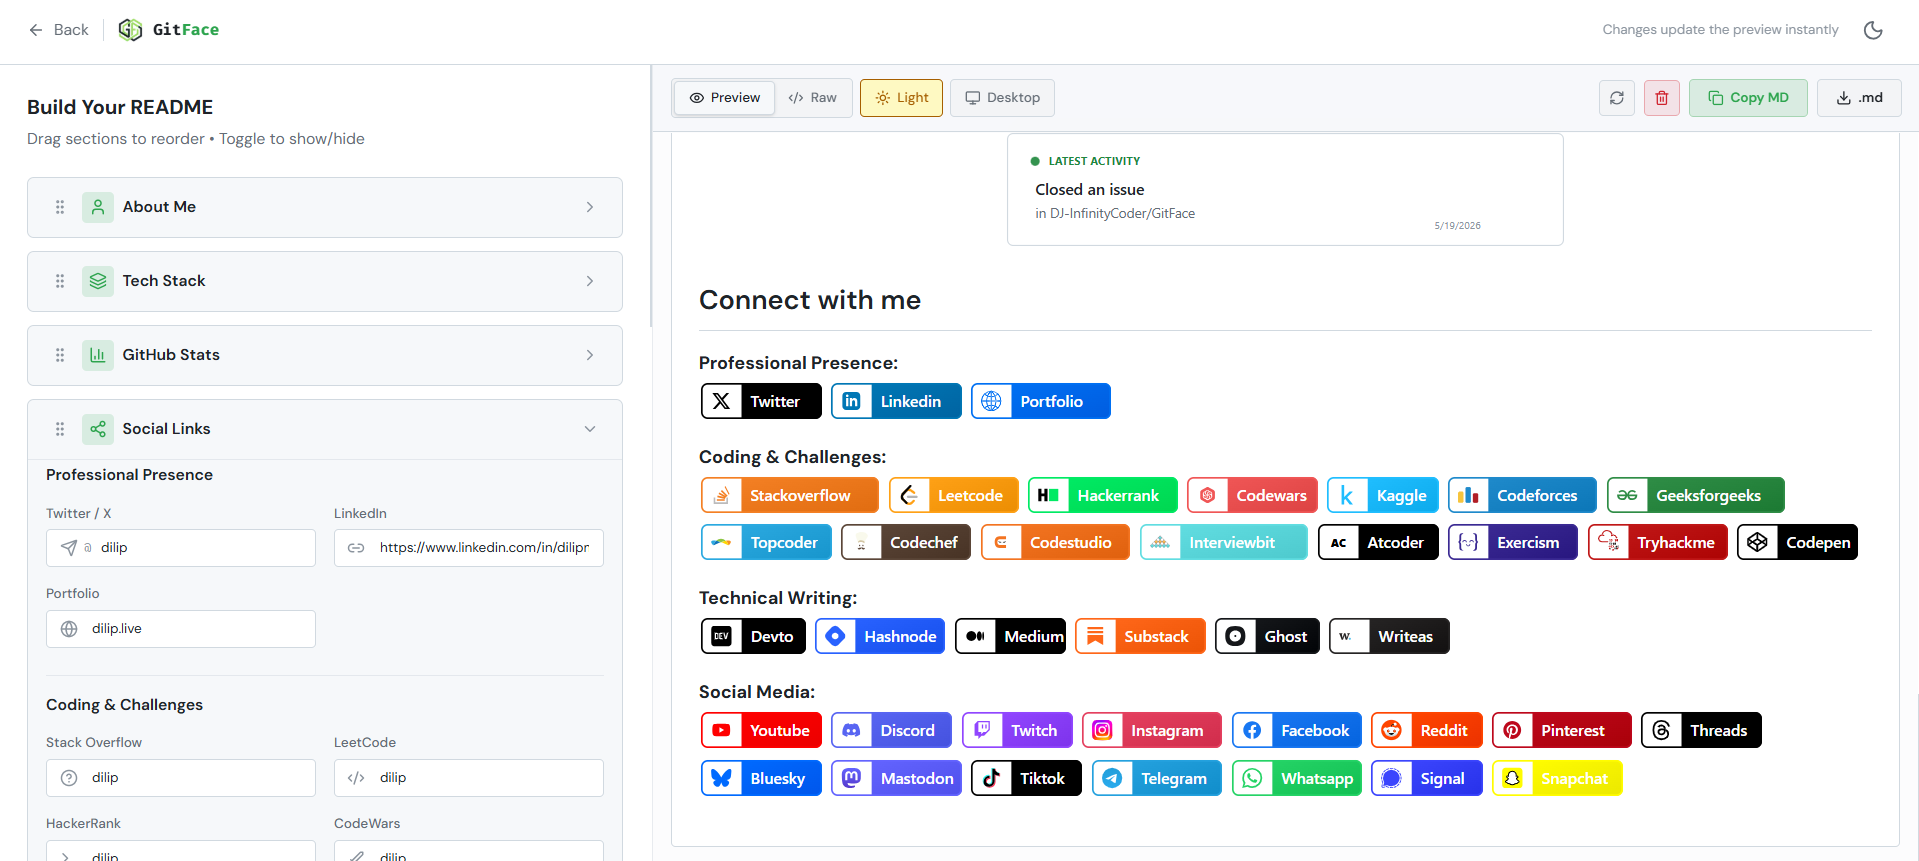Click the Portfolio input field

181,629
